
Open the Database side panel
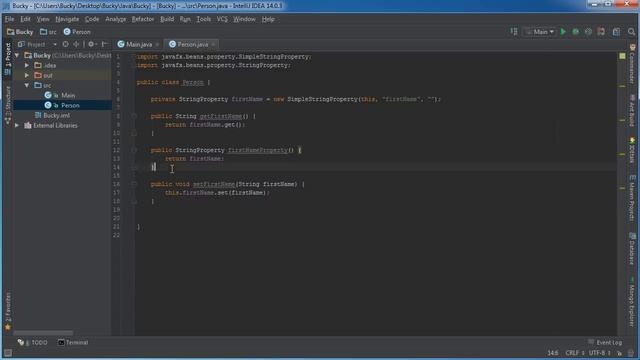(x=632, y=249)
